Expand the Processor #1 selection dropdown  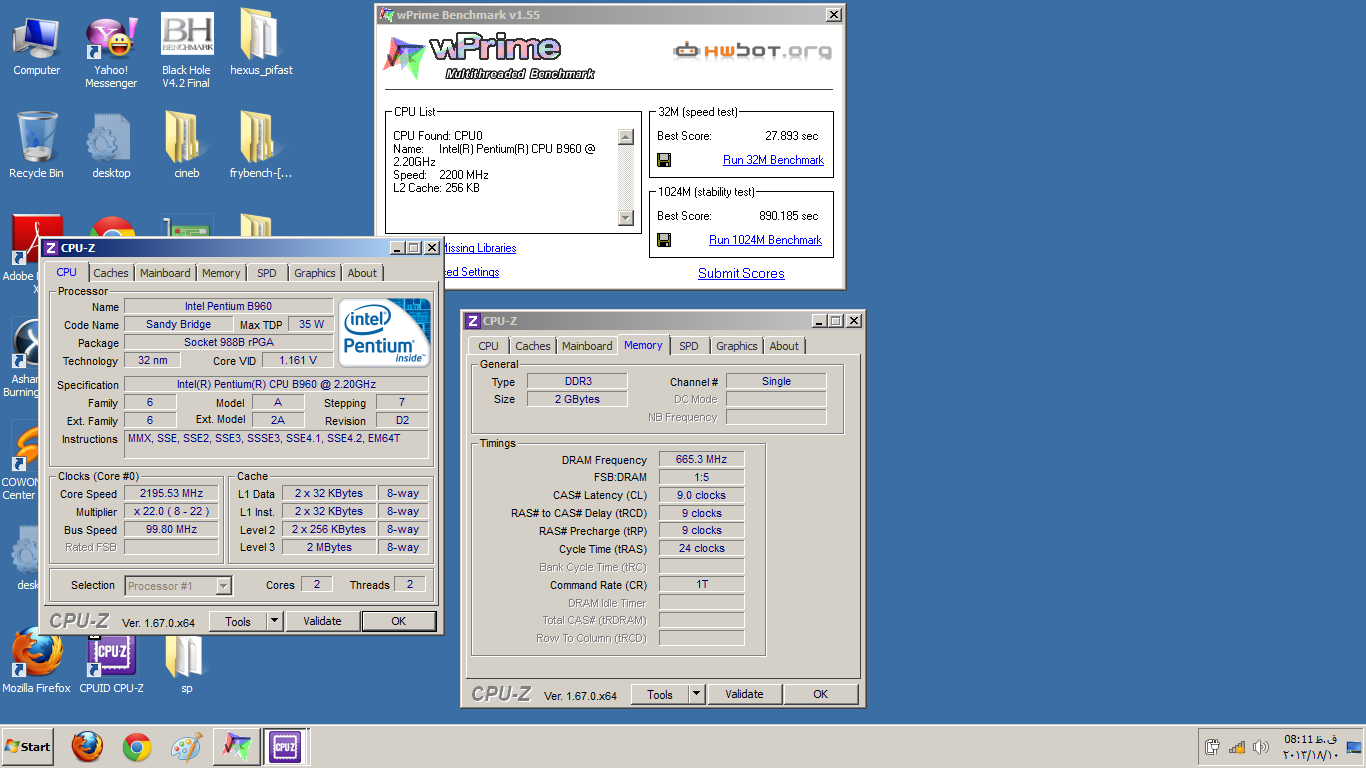click(x=224, y=586)
